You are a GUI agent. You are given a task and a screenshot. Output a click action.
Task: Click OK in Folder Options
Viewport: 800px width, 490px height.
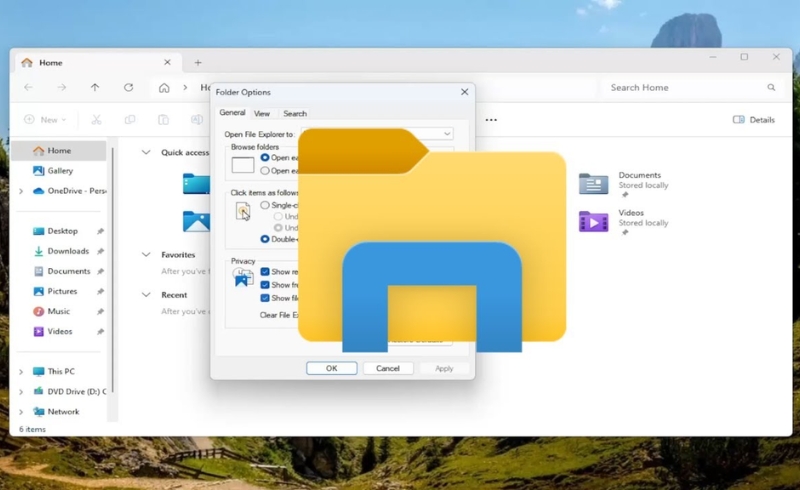332,368
